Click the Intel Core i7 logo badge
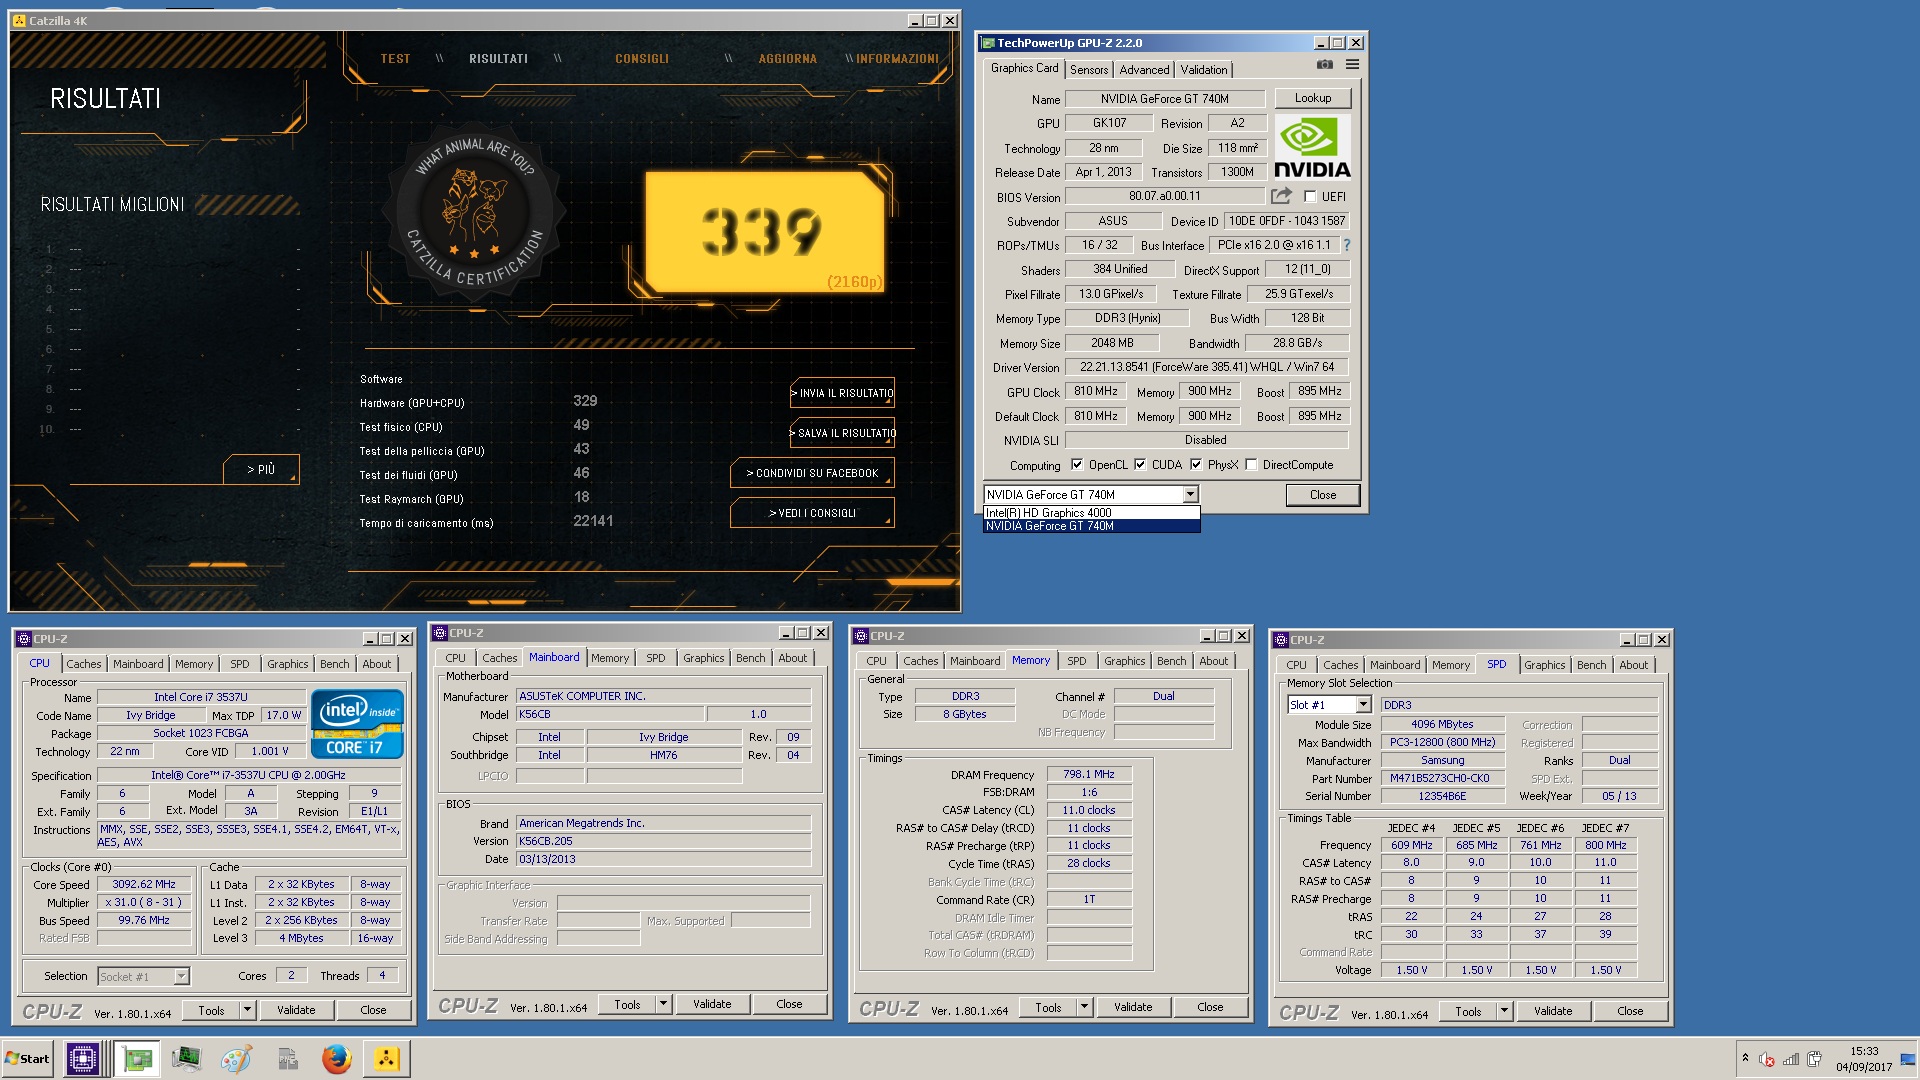Screen dimensions: 1920x1080 [x=357, y=723]
